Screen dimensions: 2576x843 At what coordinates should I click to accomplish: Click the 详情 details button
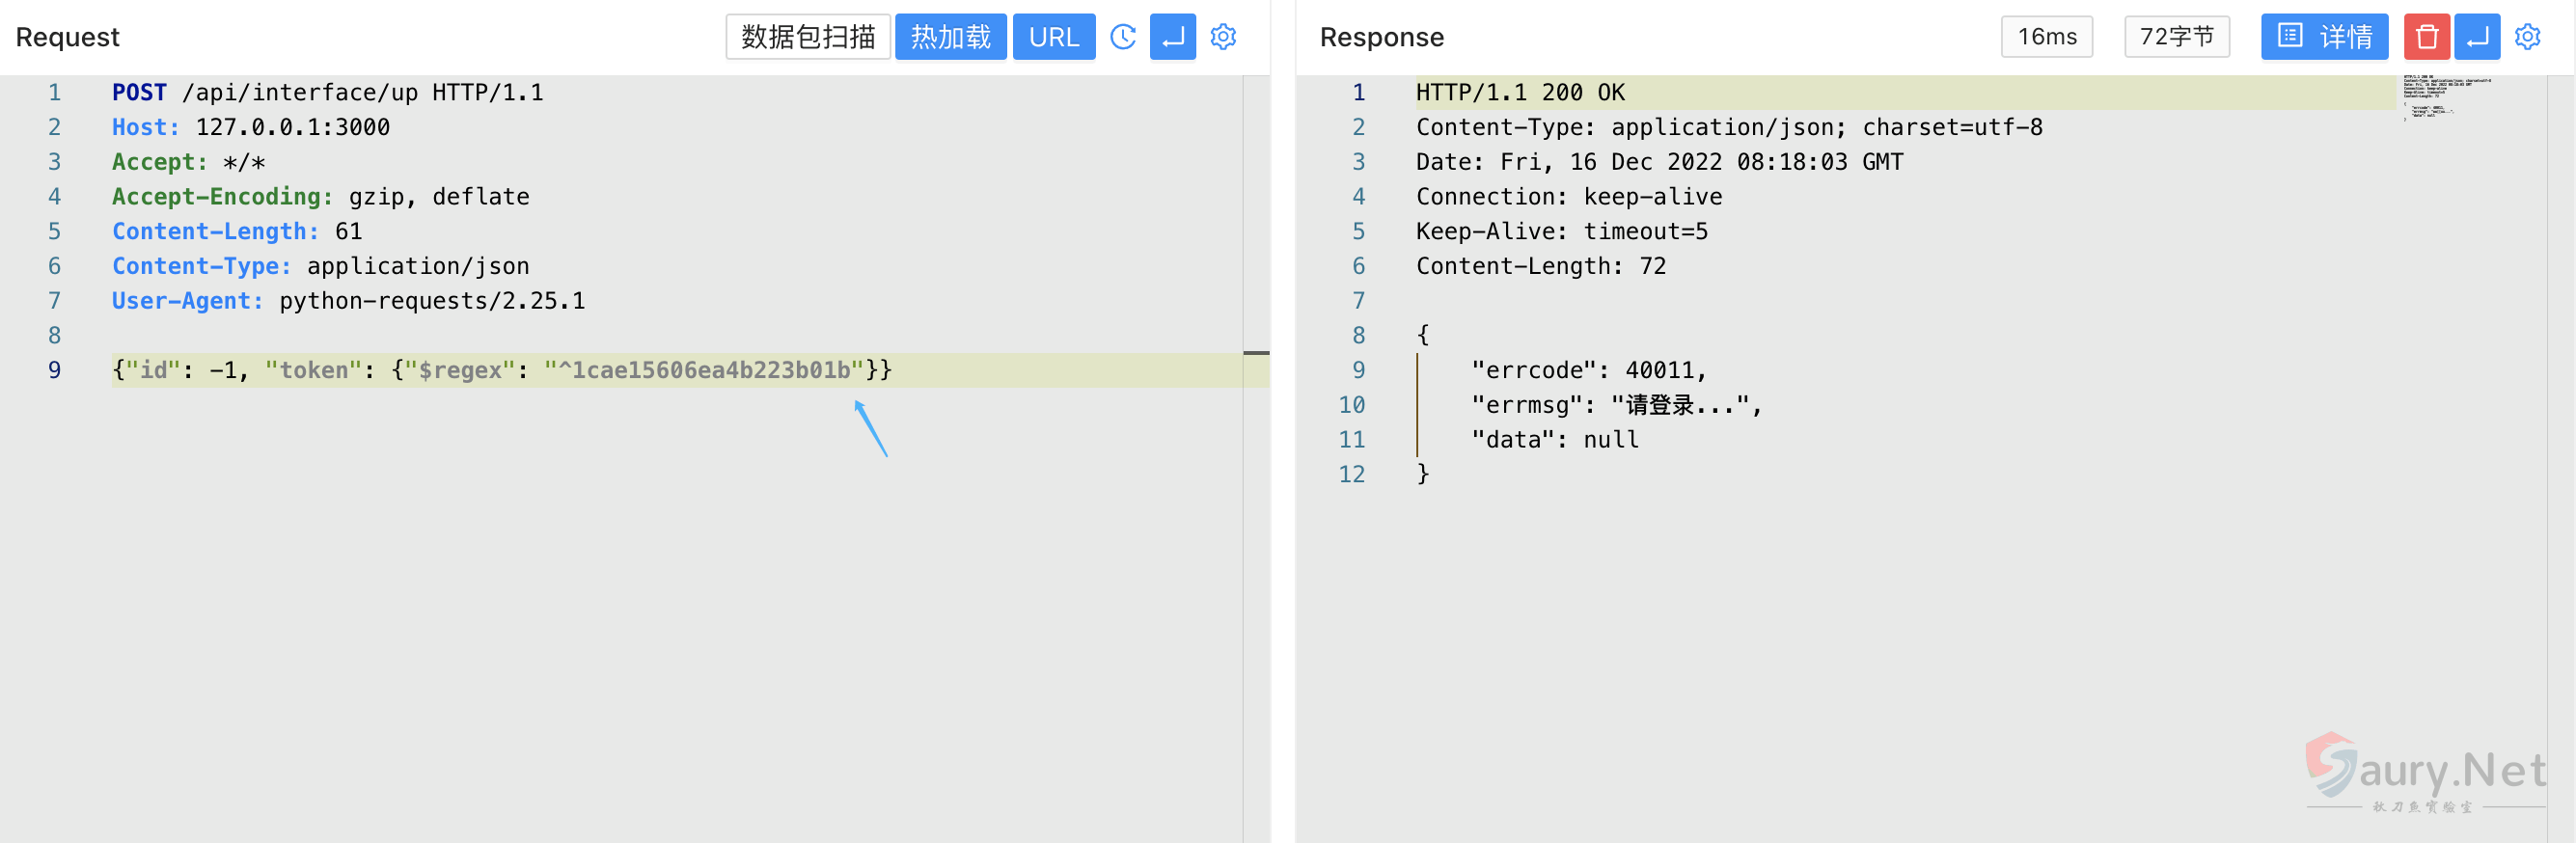[2323, 37]
